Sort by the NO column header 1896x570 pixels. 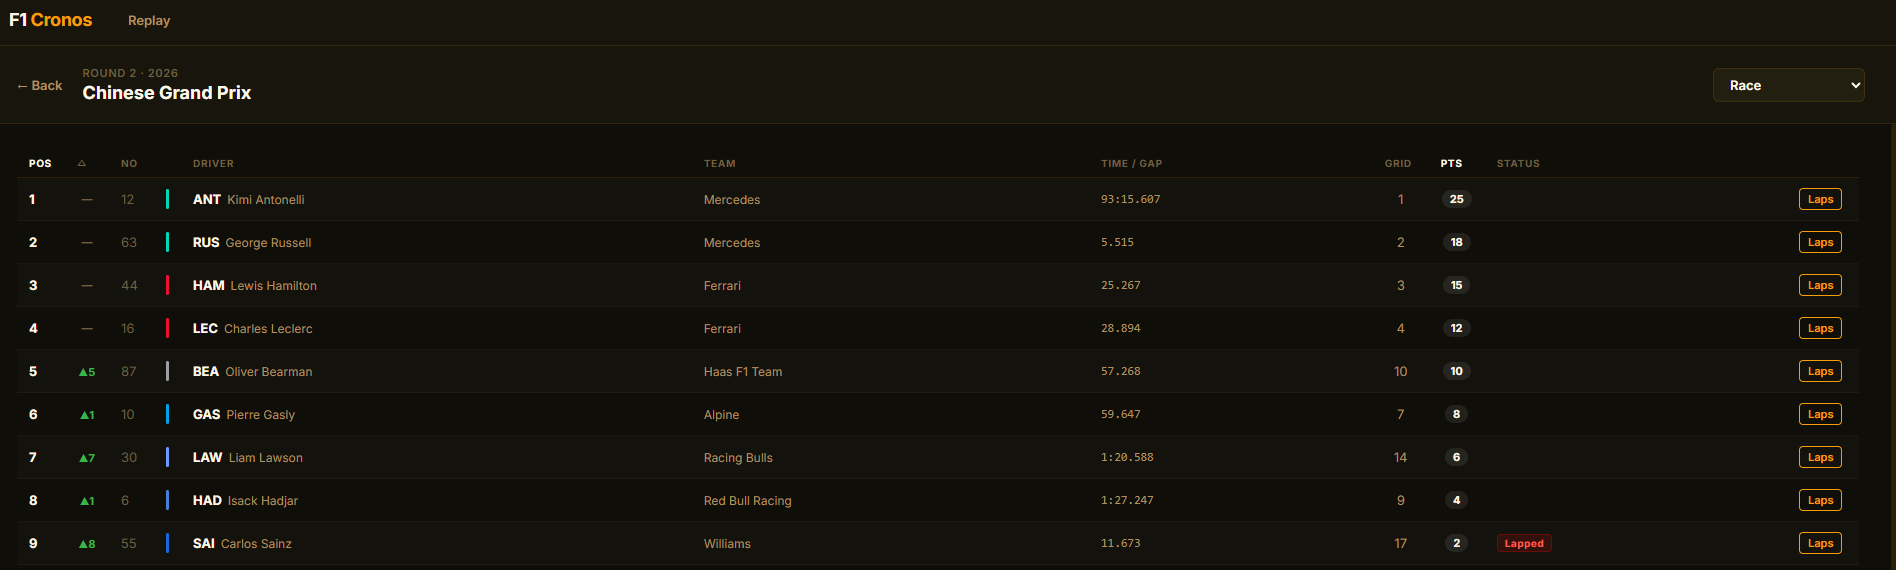(129, 163)
